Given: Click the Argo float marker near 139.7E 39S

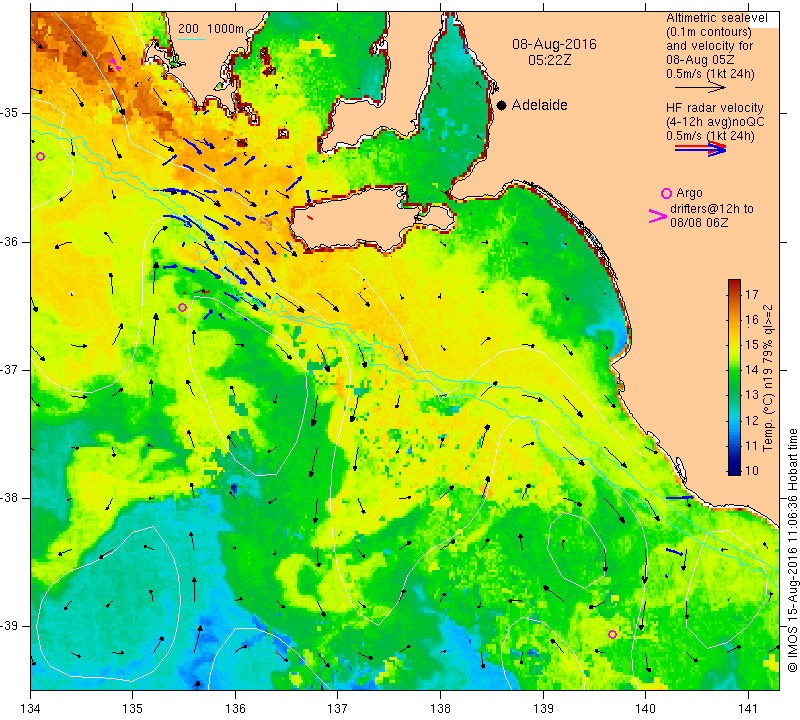Looking at the screenshot, I should 612,634.
